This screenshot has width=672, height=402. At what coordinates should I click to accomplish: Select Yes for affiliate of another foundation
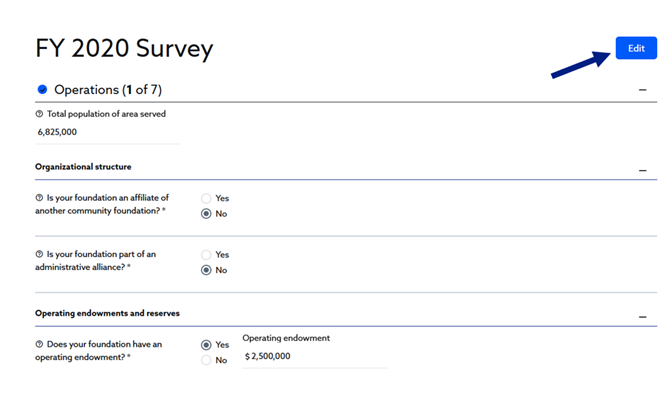(206, 198)
